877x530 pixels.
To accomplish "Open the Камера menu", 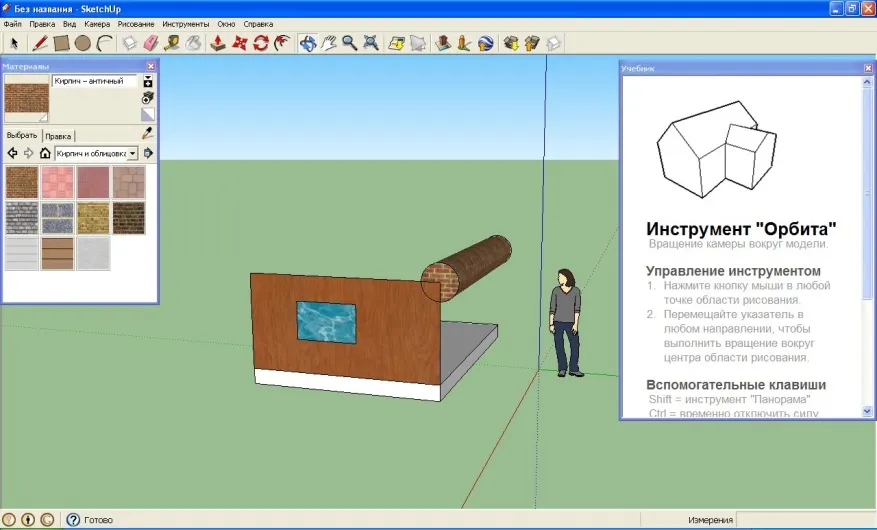I will tap(97, 24).
